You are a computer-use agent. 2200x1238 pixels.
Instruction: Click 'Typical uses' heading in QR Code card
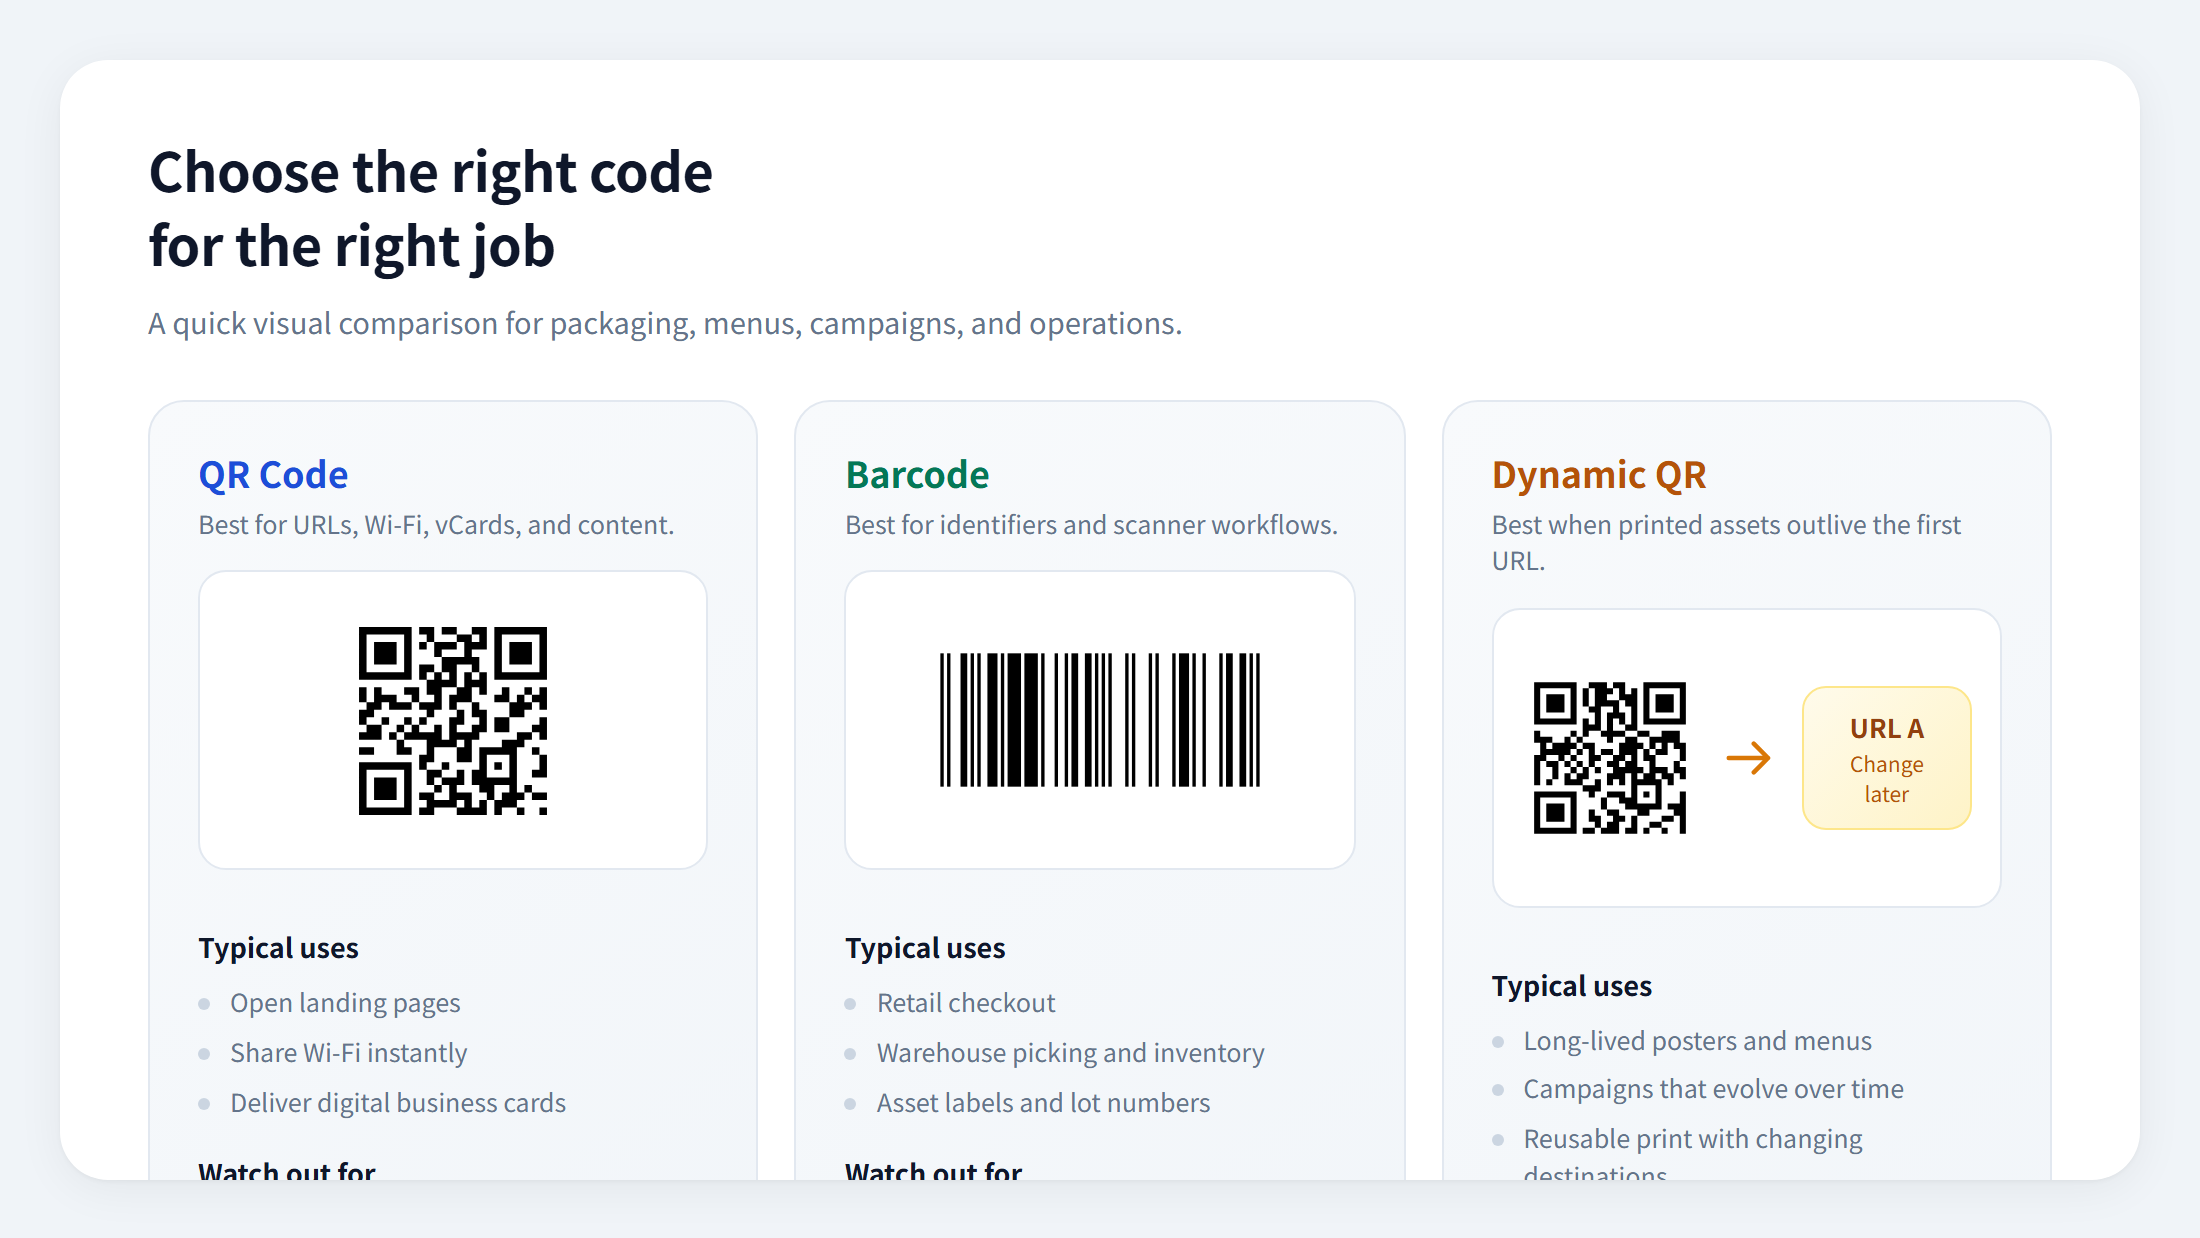[x=278, y=948]
